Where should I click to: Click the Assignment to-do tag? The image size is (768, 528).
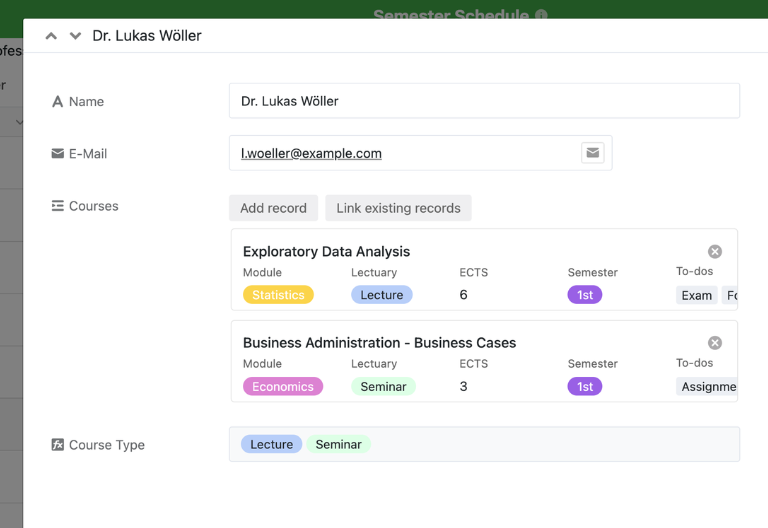click(707, 386)
